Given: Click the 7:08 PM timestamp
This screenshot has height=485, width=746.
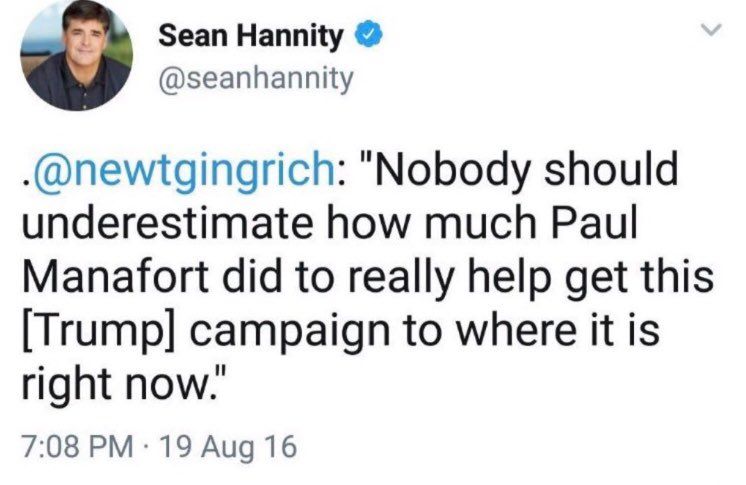Looking at the screenshot, I should pyautogui.click(x=86, y=444).
